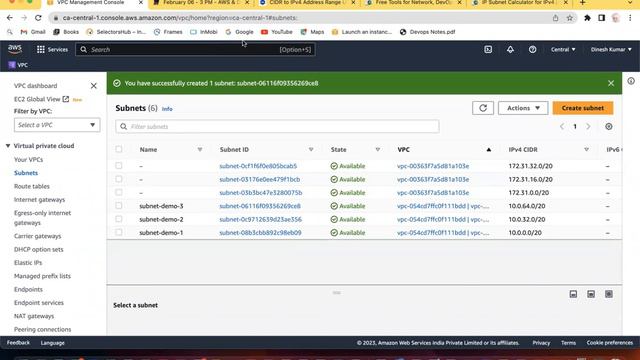Expand details panel to full view
640x360 pixels.
point(609,294)
